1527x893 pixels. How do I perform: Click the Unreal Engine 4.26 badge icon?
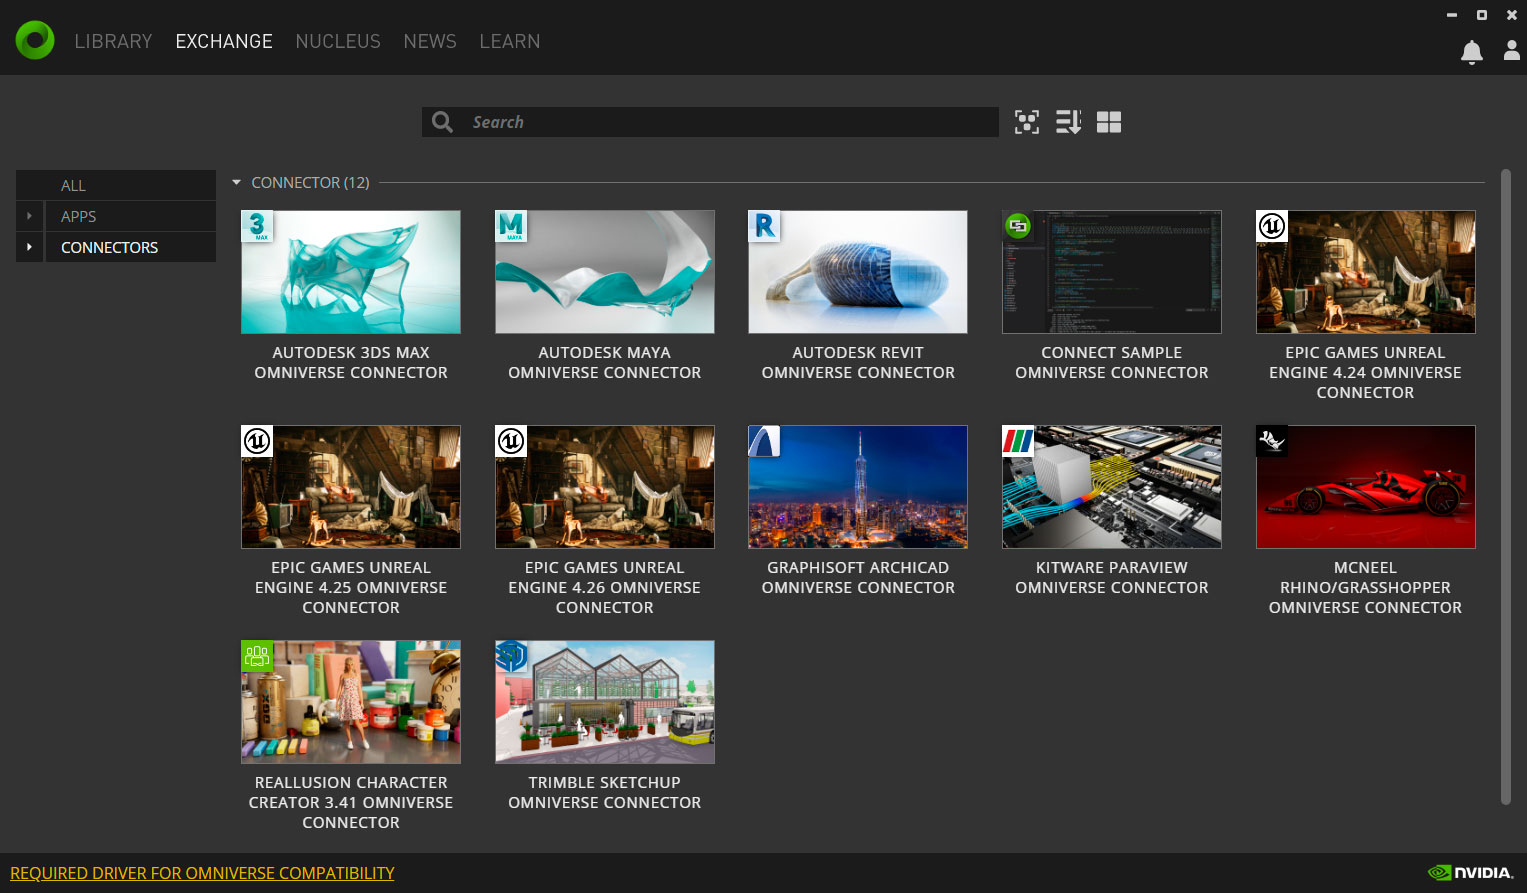click(x=511, y=441)
